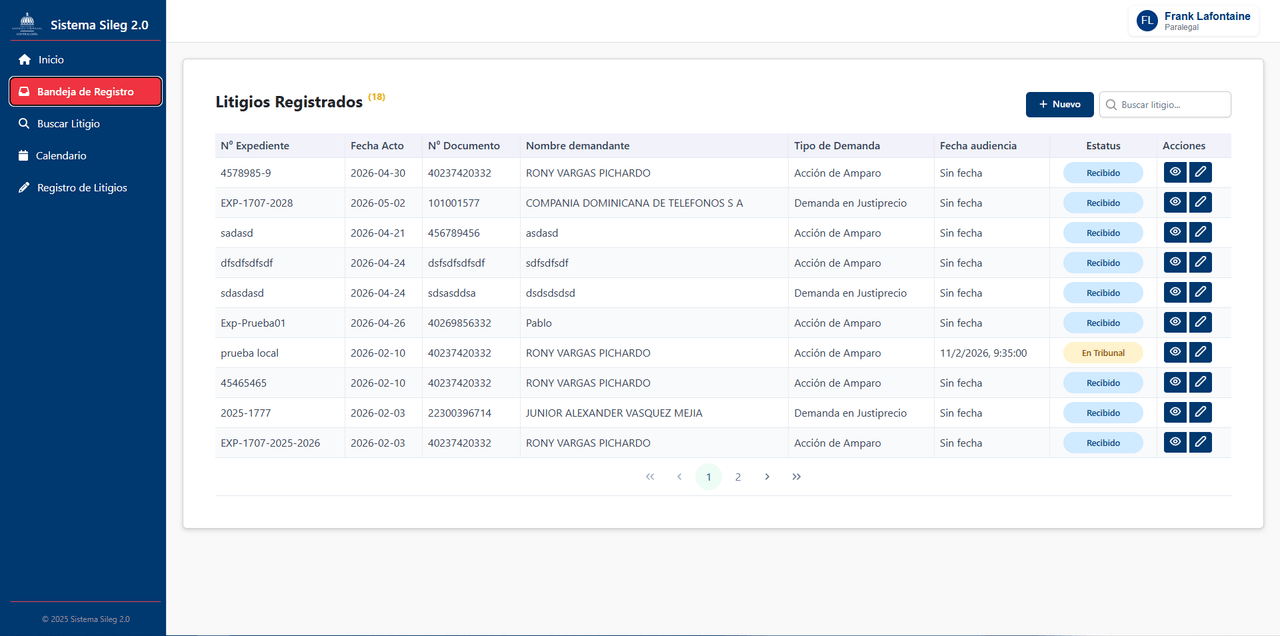Click the document number 40269856332
Screen dimensions: 1280x636
coord(459,323)
